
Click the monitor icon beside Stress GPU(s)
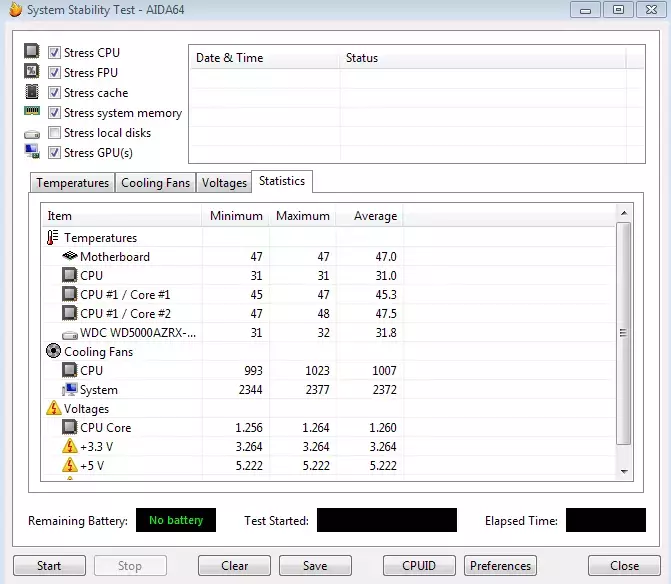(32, 151)
